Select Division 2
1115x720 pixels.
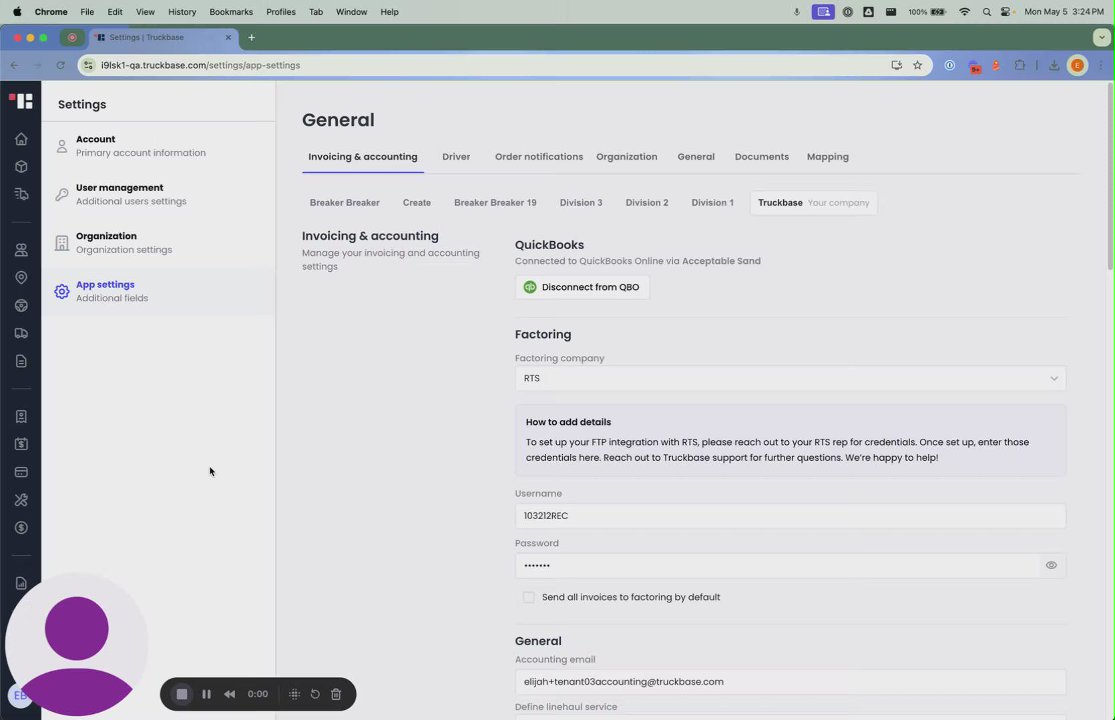pyautogui.click(x=646, y=203)
